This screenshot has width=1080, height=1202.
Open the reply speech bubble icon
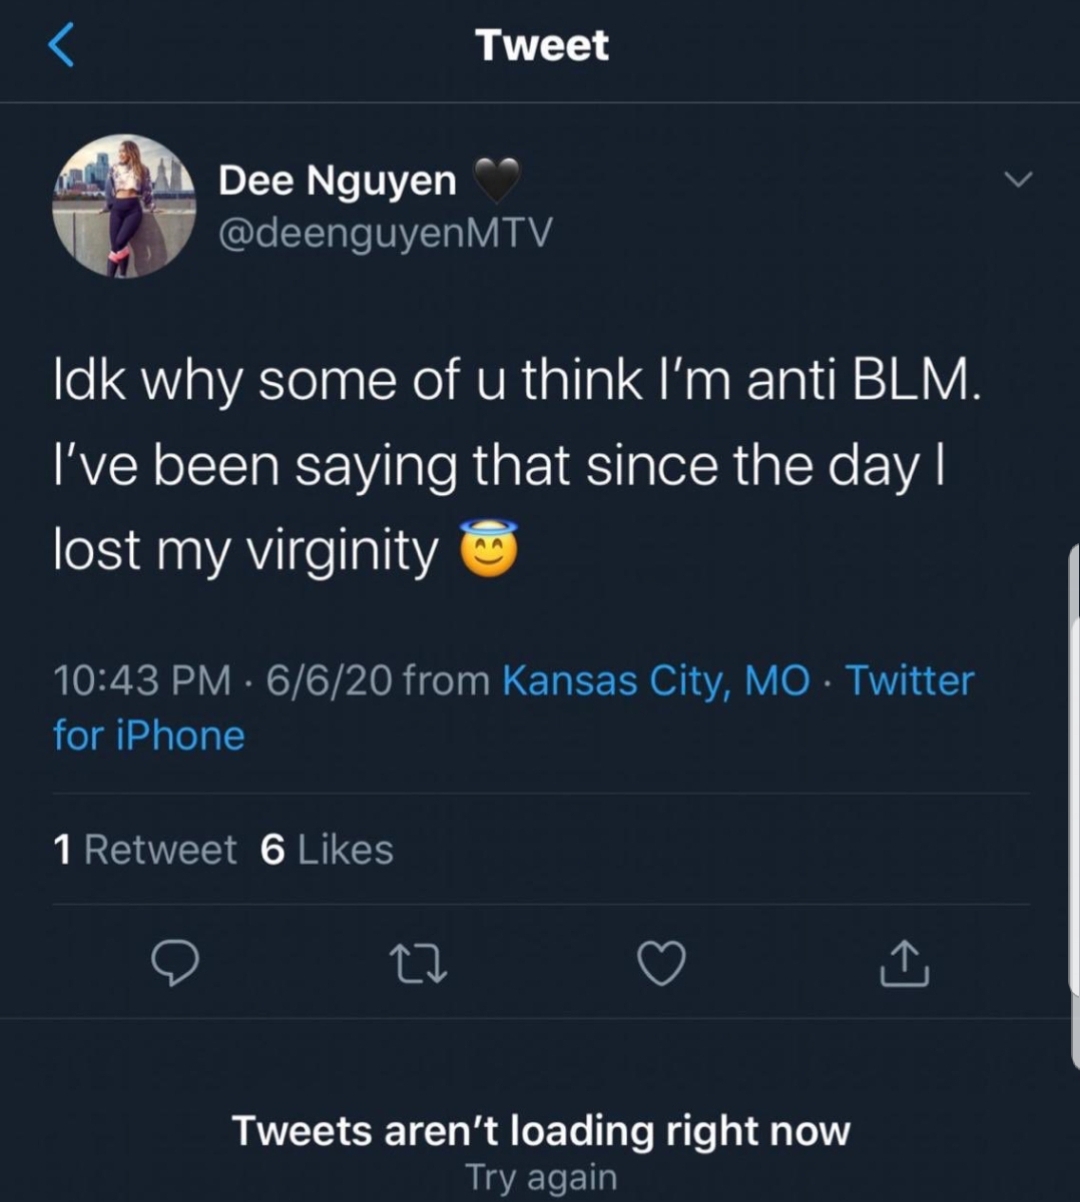coord(175,963)
